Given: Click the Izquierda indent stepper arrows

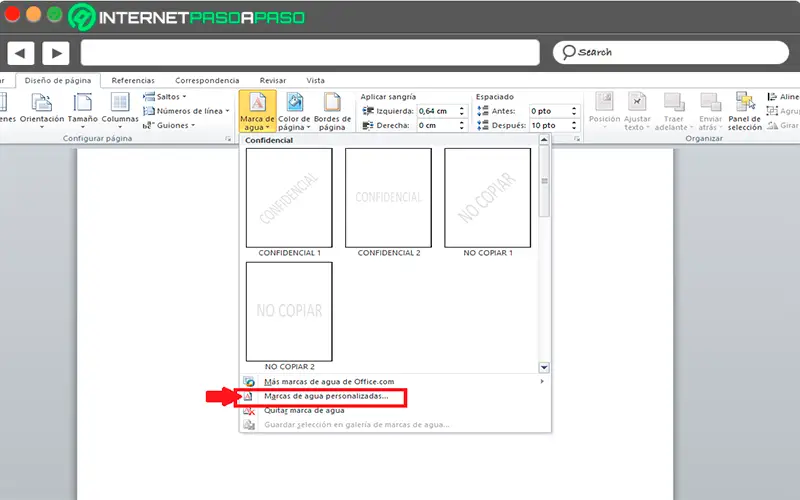Looking at the screenshot, I should coord(462,111).
